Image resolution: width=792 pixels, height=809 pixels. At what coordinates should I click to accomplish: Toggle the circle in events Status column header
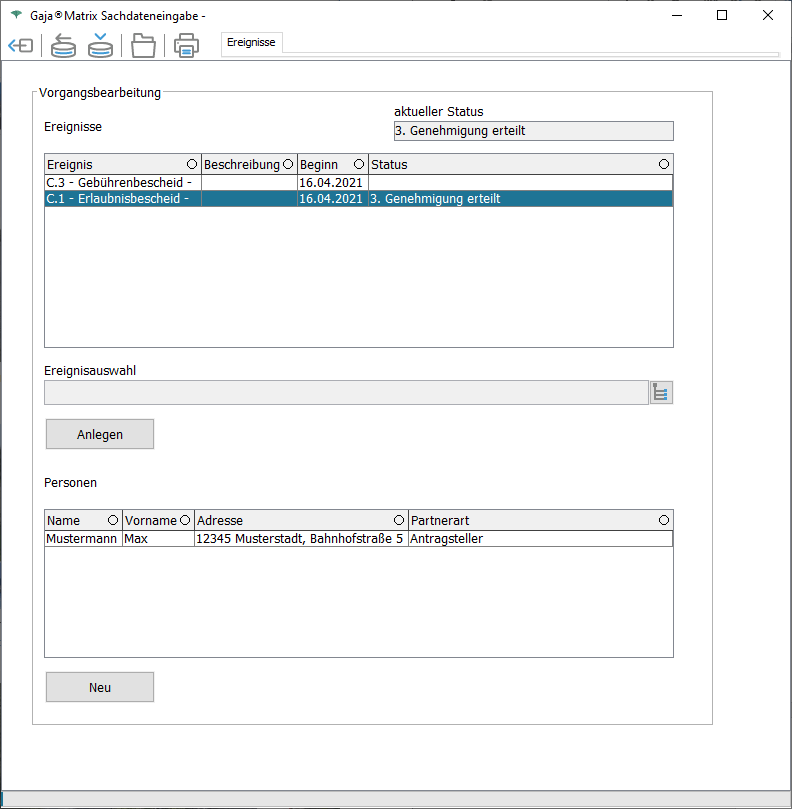[664, 164]
